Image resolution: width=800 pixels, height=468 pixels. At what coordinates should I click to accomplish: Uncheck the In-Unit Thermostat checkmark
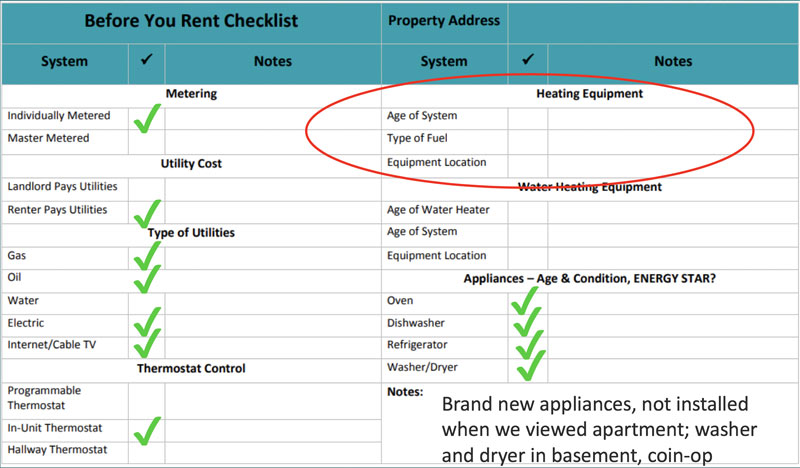pyautogui.click(x=147, y=431)
